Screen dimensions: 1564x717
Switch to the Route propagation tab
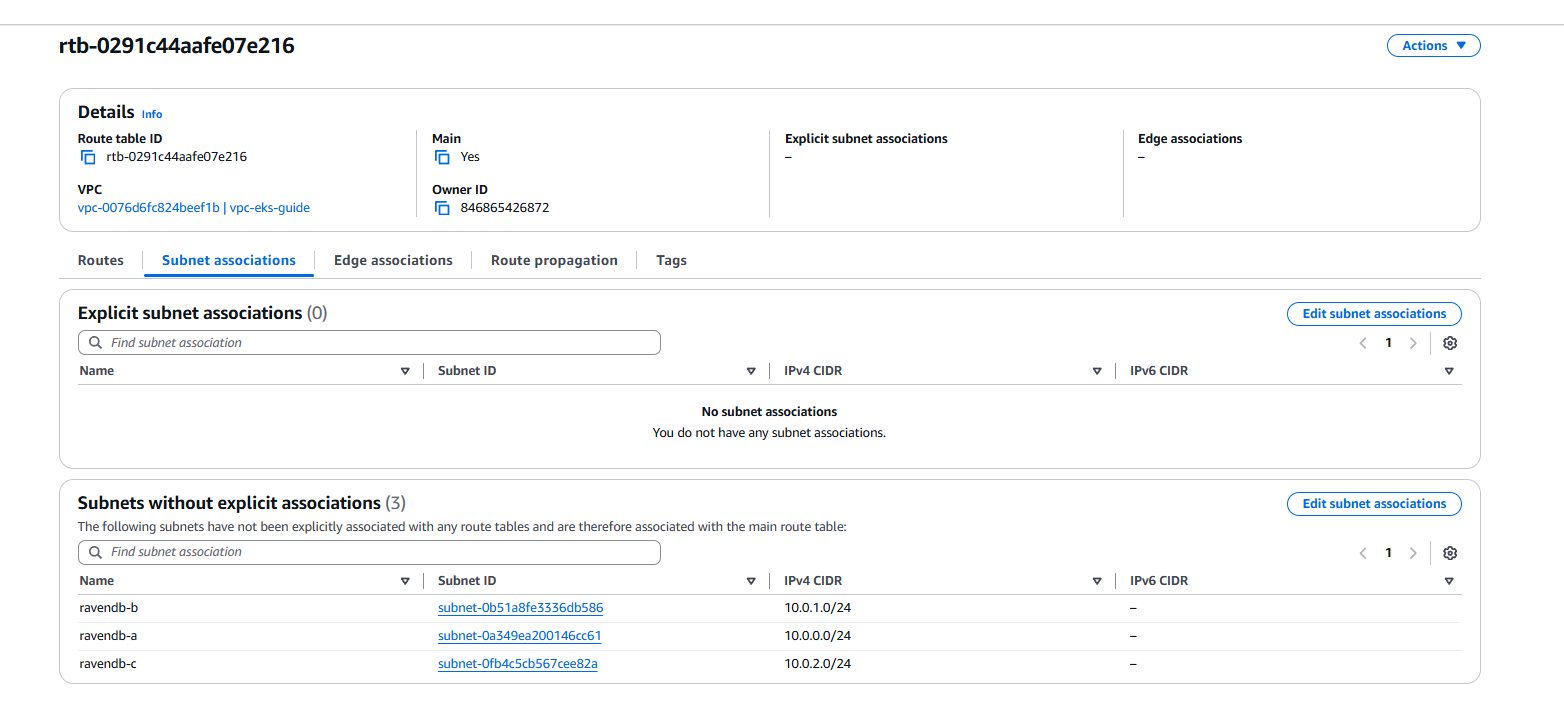(554, 260)
